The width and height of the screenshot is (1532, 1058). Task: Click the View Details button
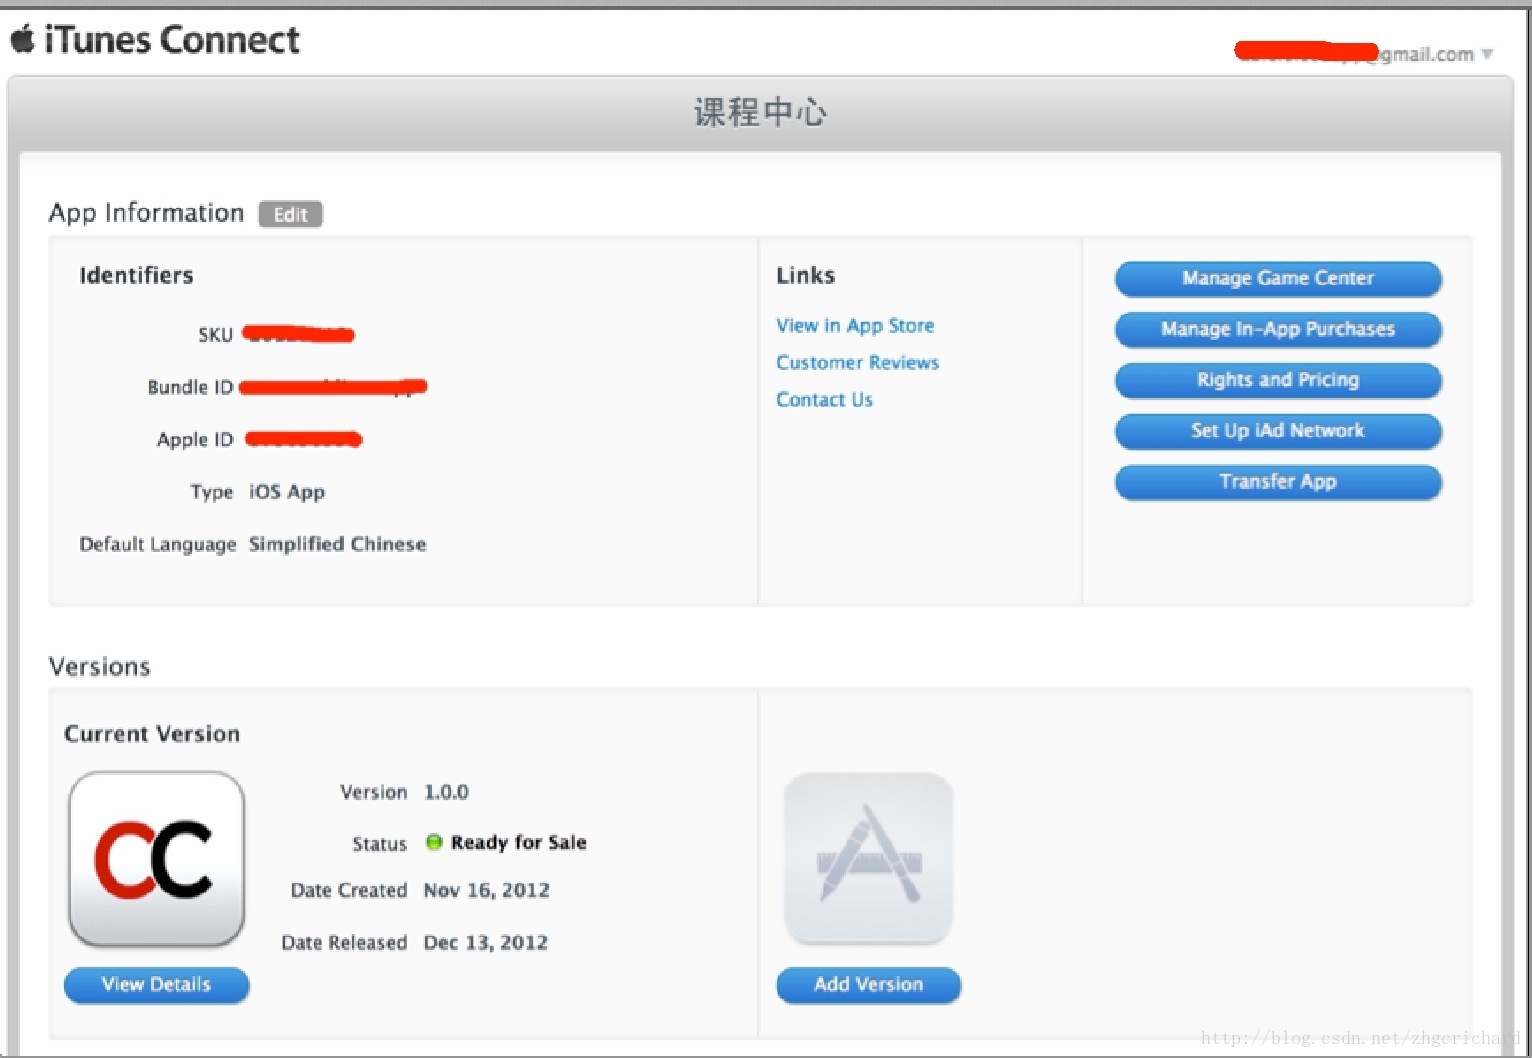point(156,984)
